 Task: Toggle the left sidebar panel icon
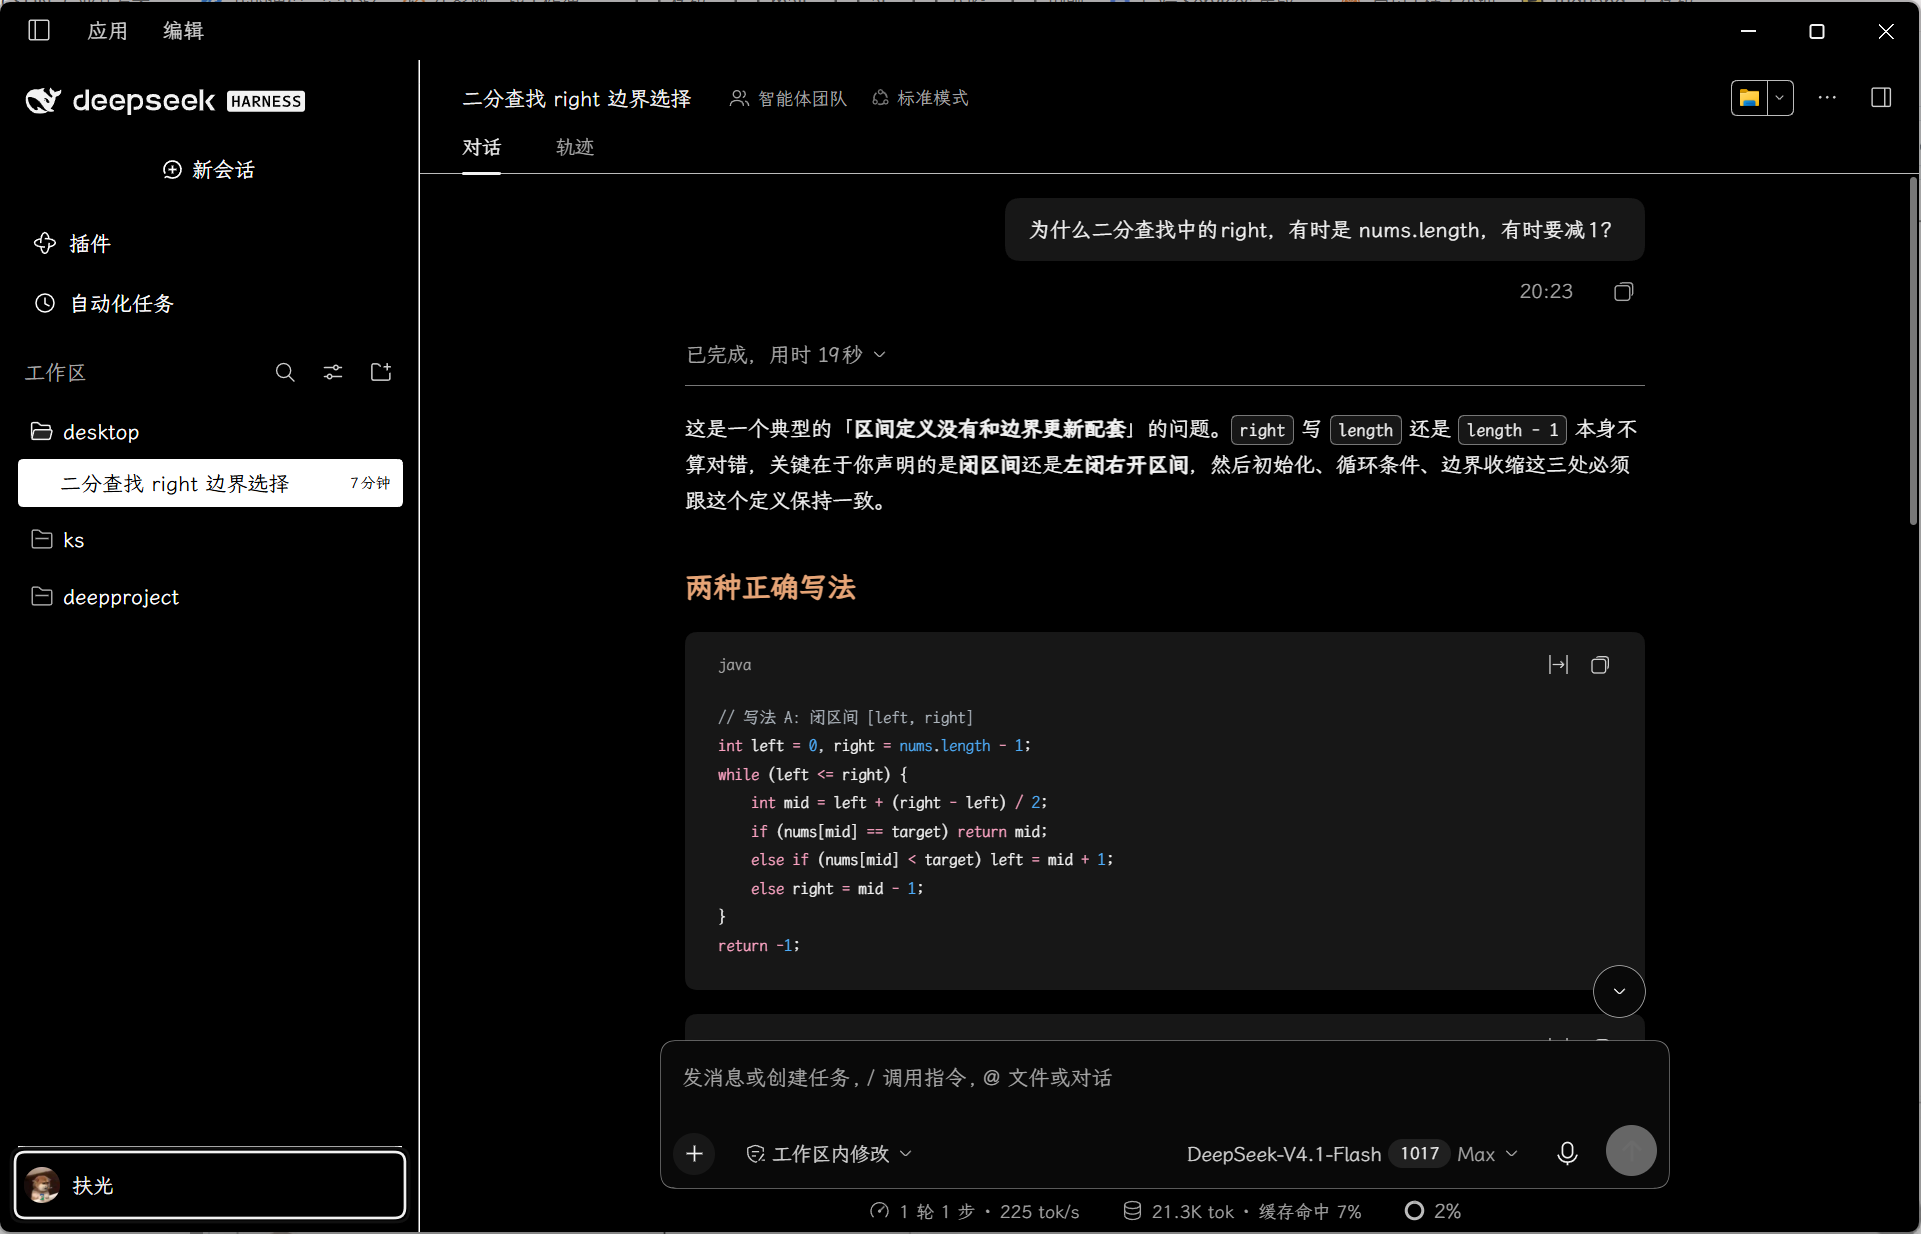pyautogui.click(x=39, y=30)
